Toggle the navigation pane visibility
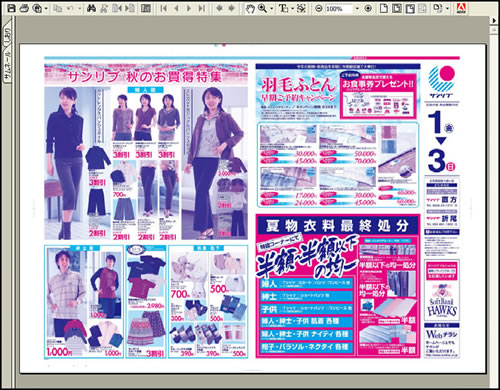500x390 pixels. 146,8
